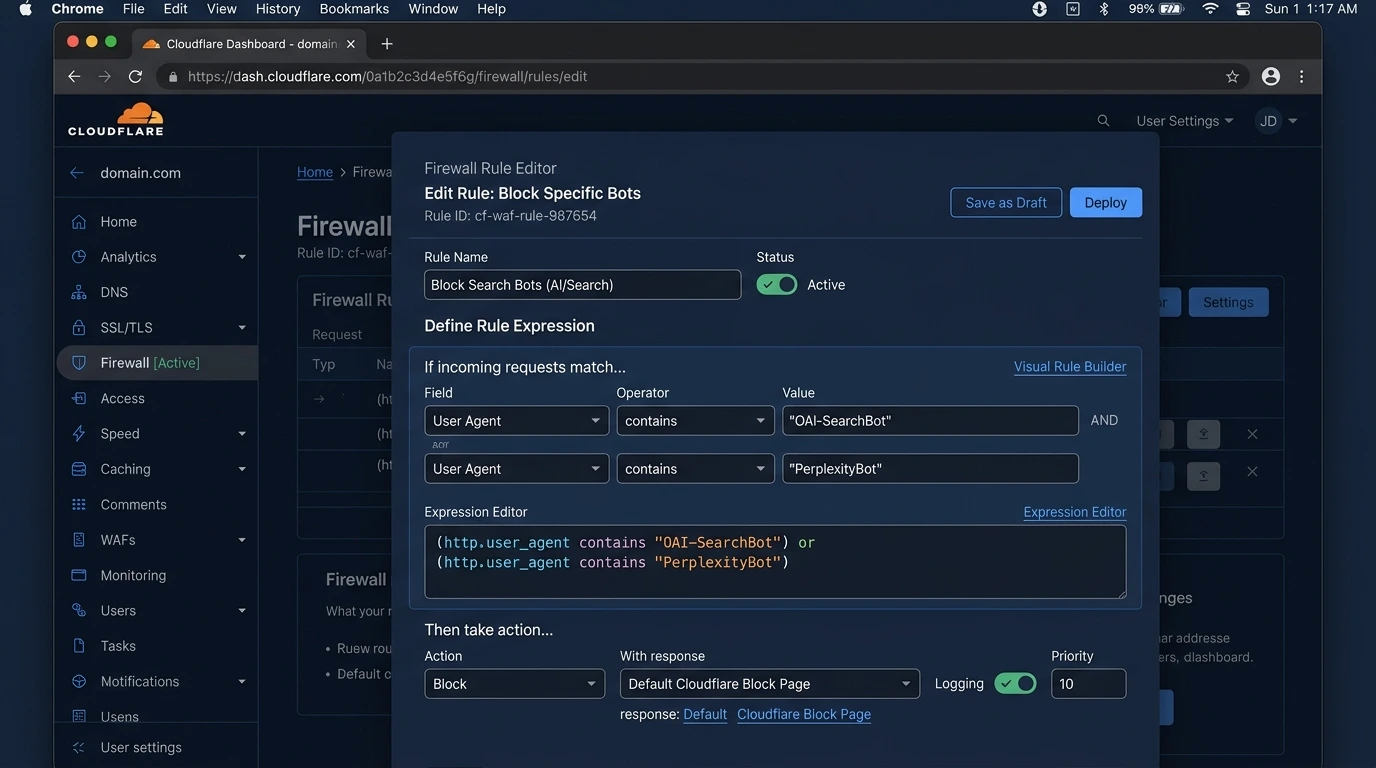Click the Users icon in sidebar
Screen dimensions: 1376x768
coord(79,611)
